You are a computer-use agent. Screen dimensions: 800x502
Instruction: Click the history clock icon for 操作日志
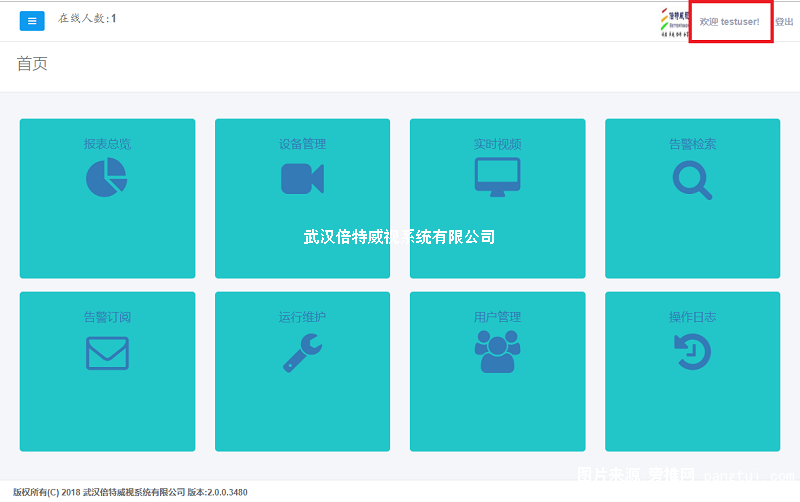[692, 352]
